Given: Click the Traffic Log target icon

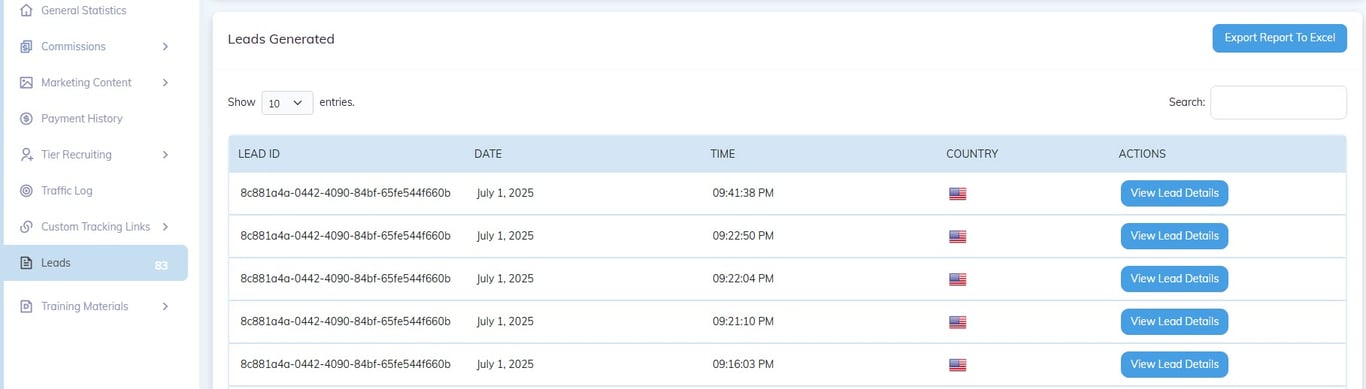Looking at the screenshot, I should [x=26, y=190].
